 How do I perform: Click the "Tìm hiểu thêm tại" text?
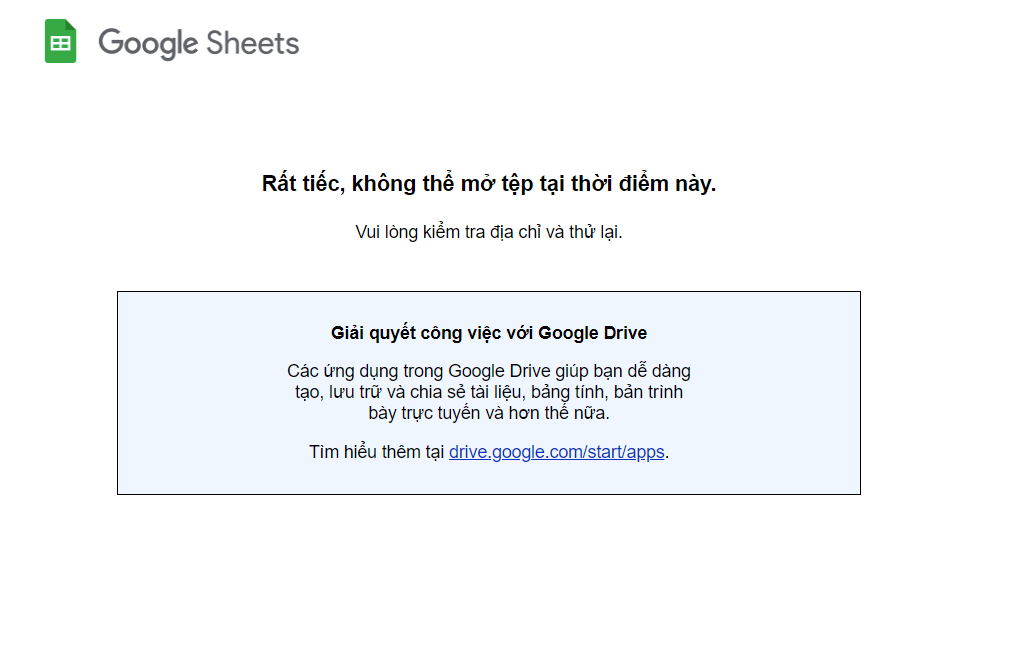click(x=376, y=452)
